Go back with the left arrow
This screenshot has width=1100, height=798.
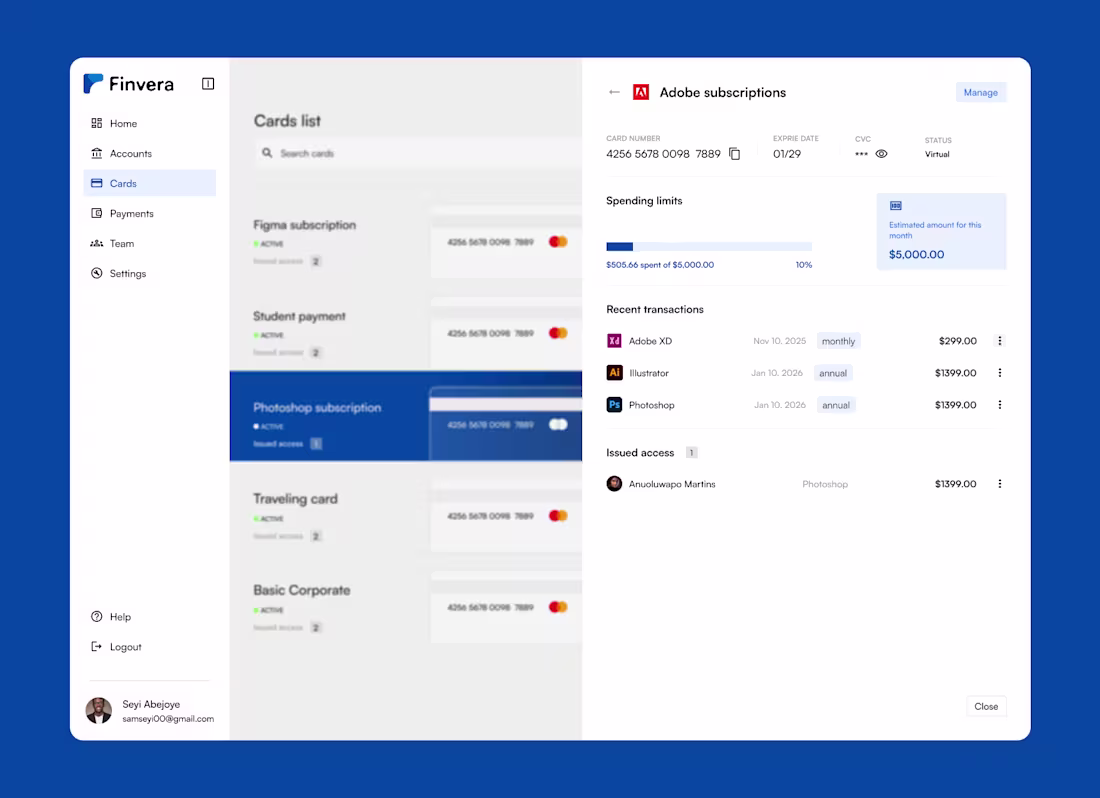[615, 92]
